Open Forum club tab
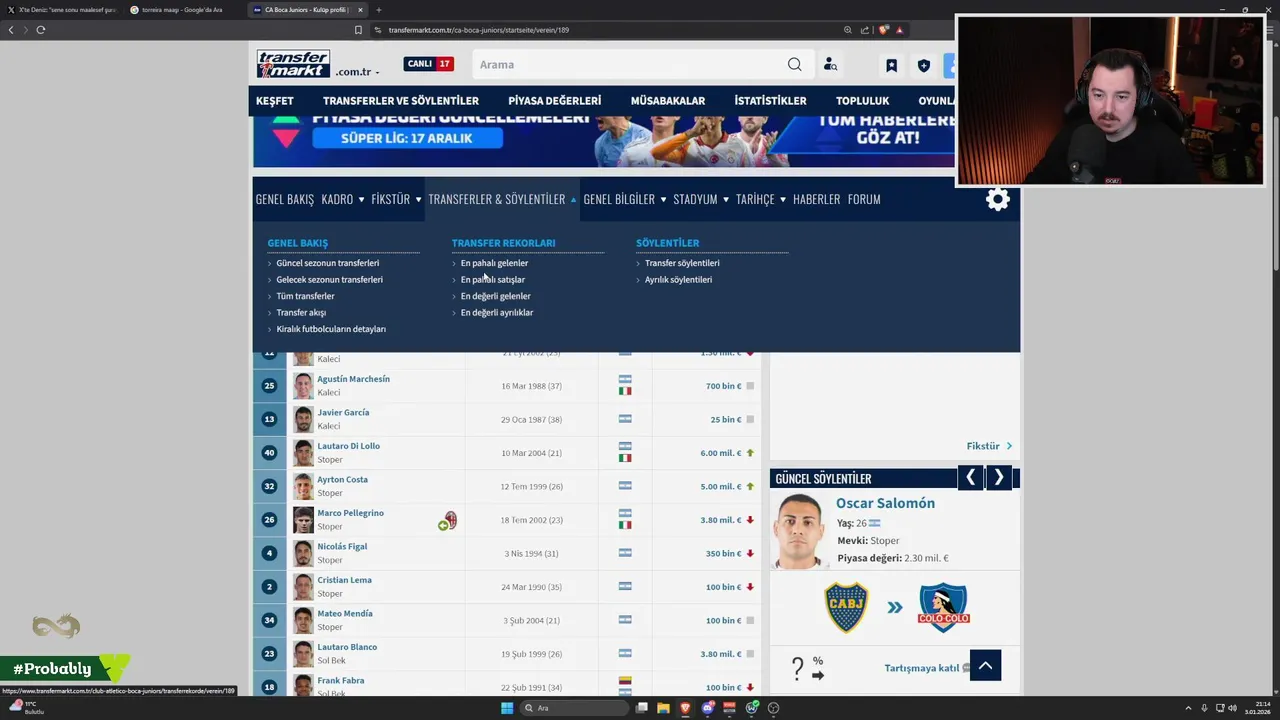The image size is (1280, 720). coord(864,199)
